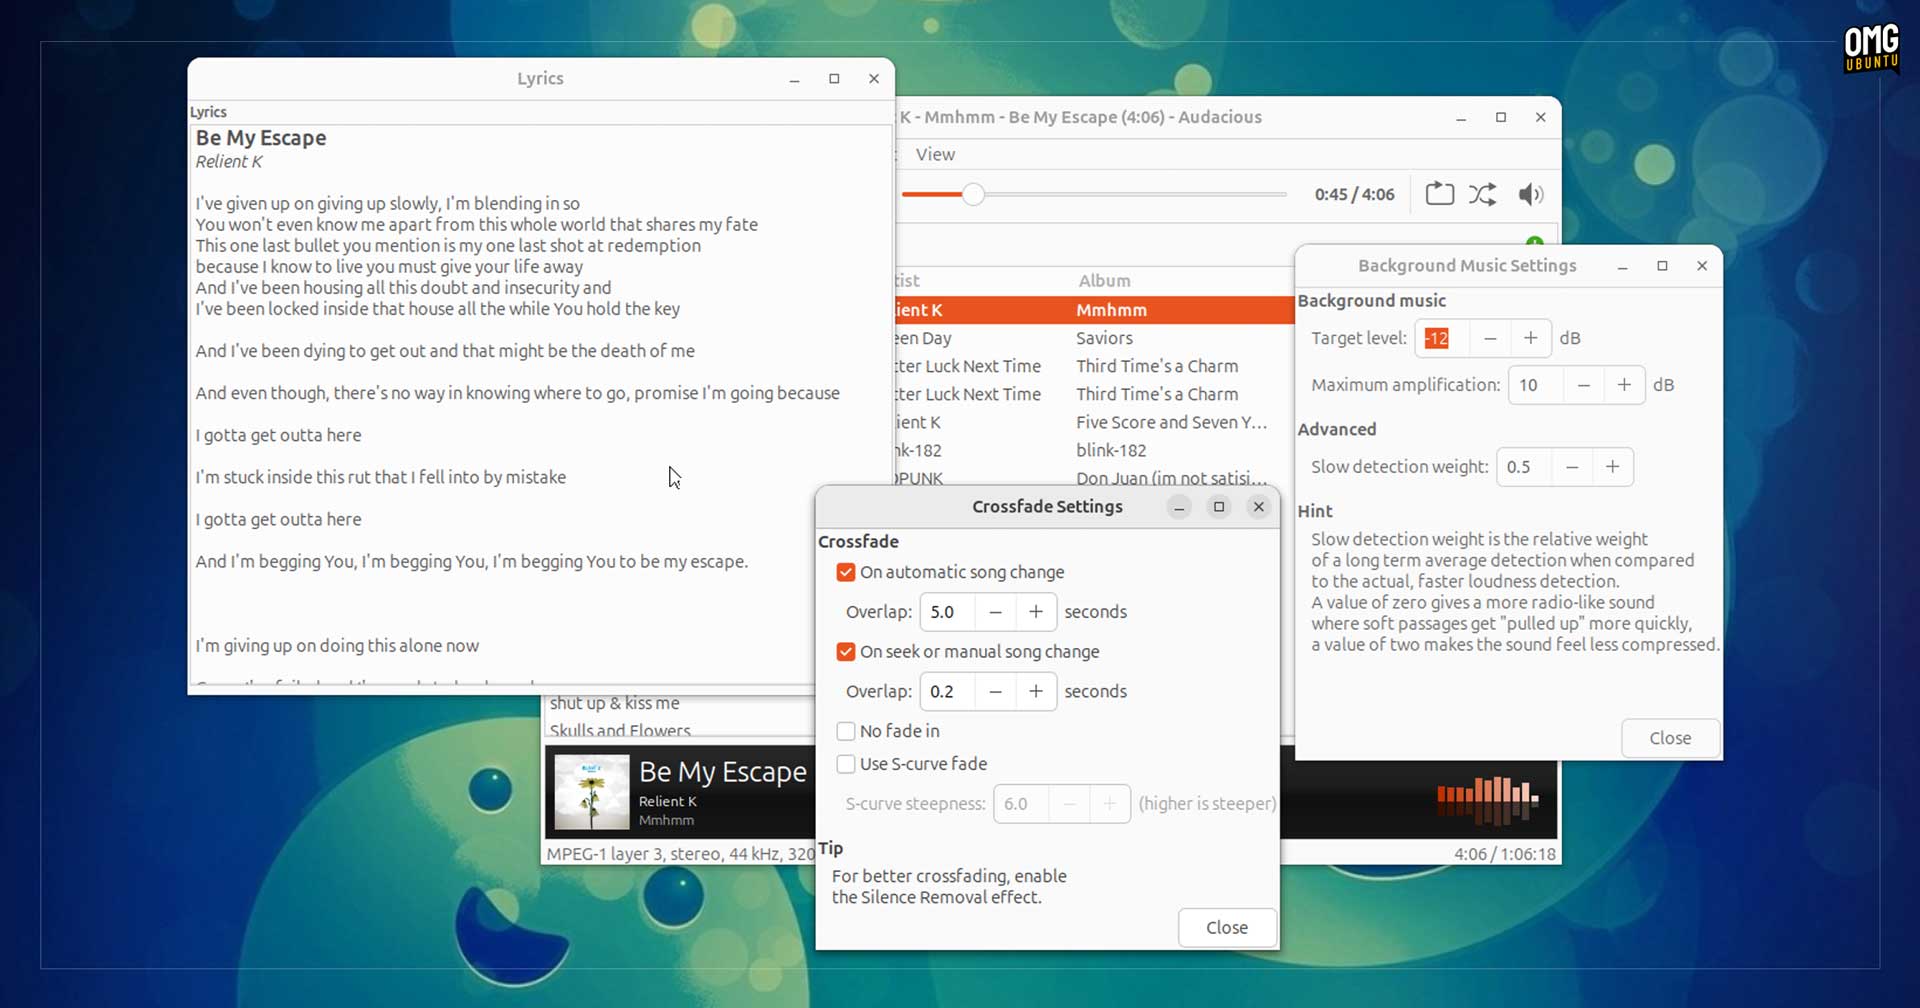Sort playlist by Album column header
The width and height of the screenshot is (1920, 1008).
point(1104,281)
